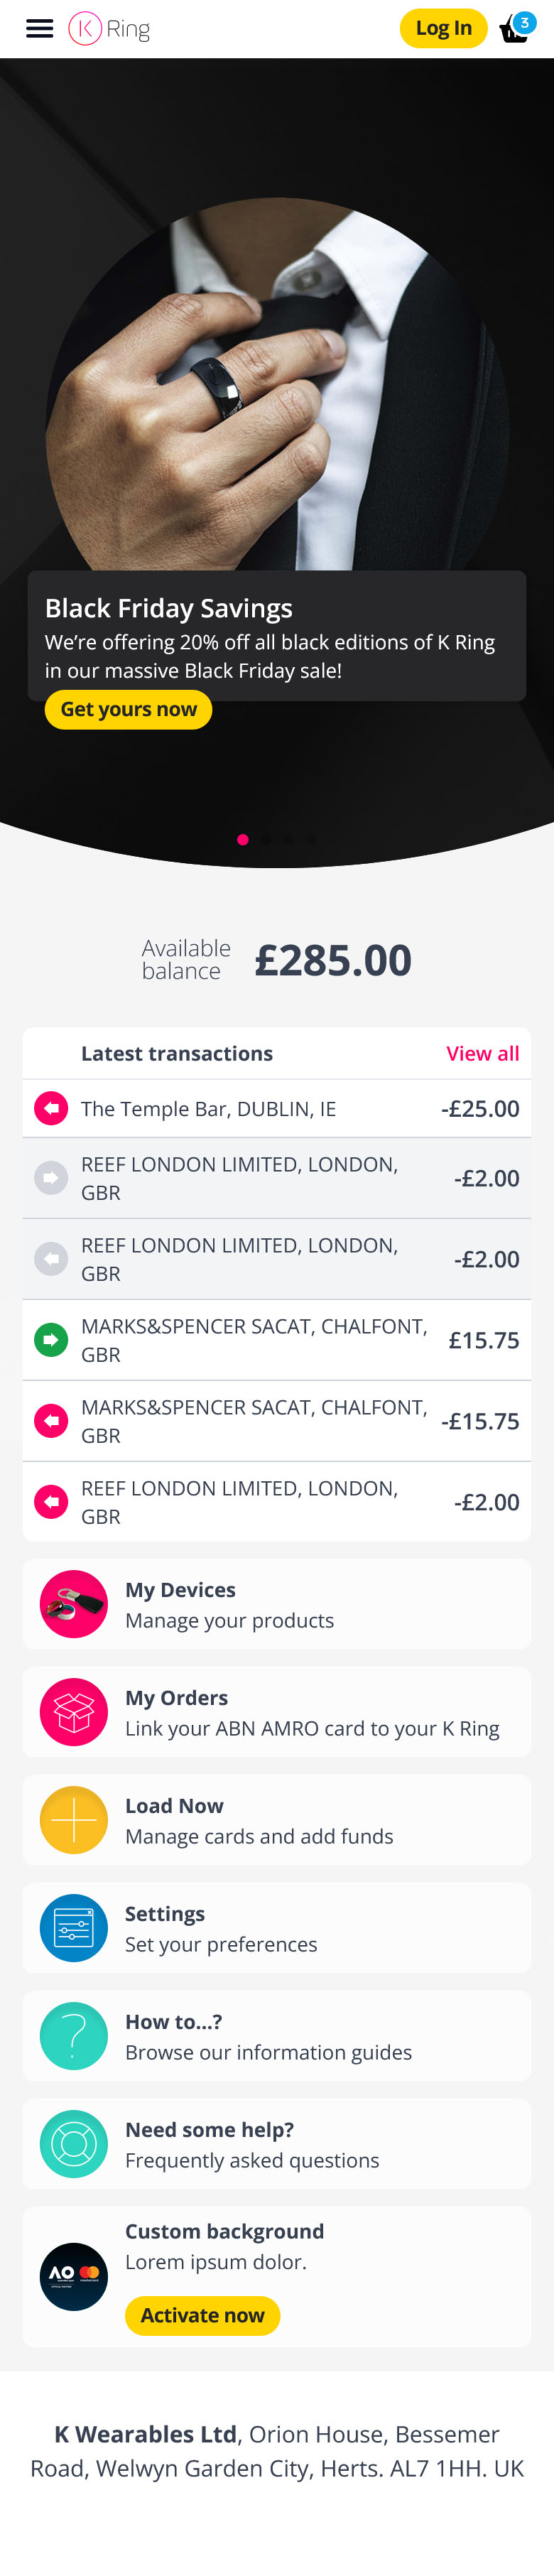The image size is (554, 2576).
Task: Open the Temple Bar Dublin transaction row
Action: (277, 1108)
